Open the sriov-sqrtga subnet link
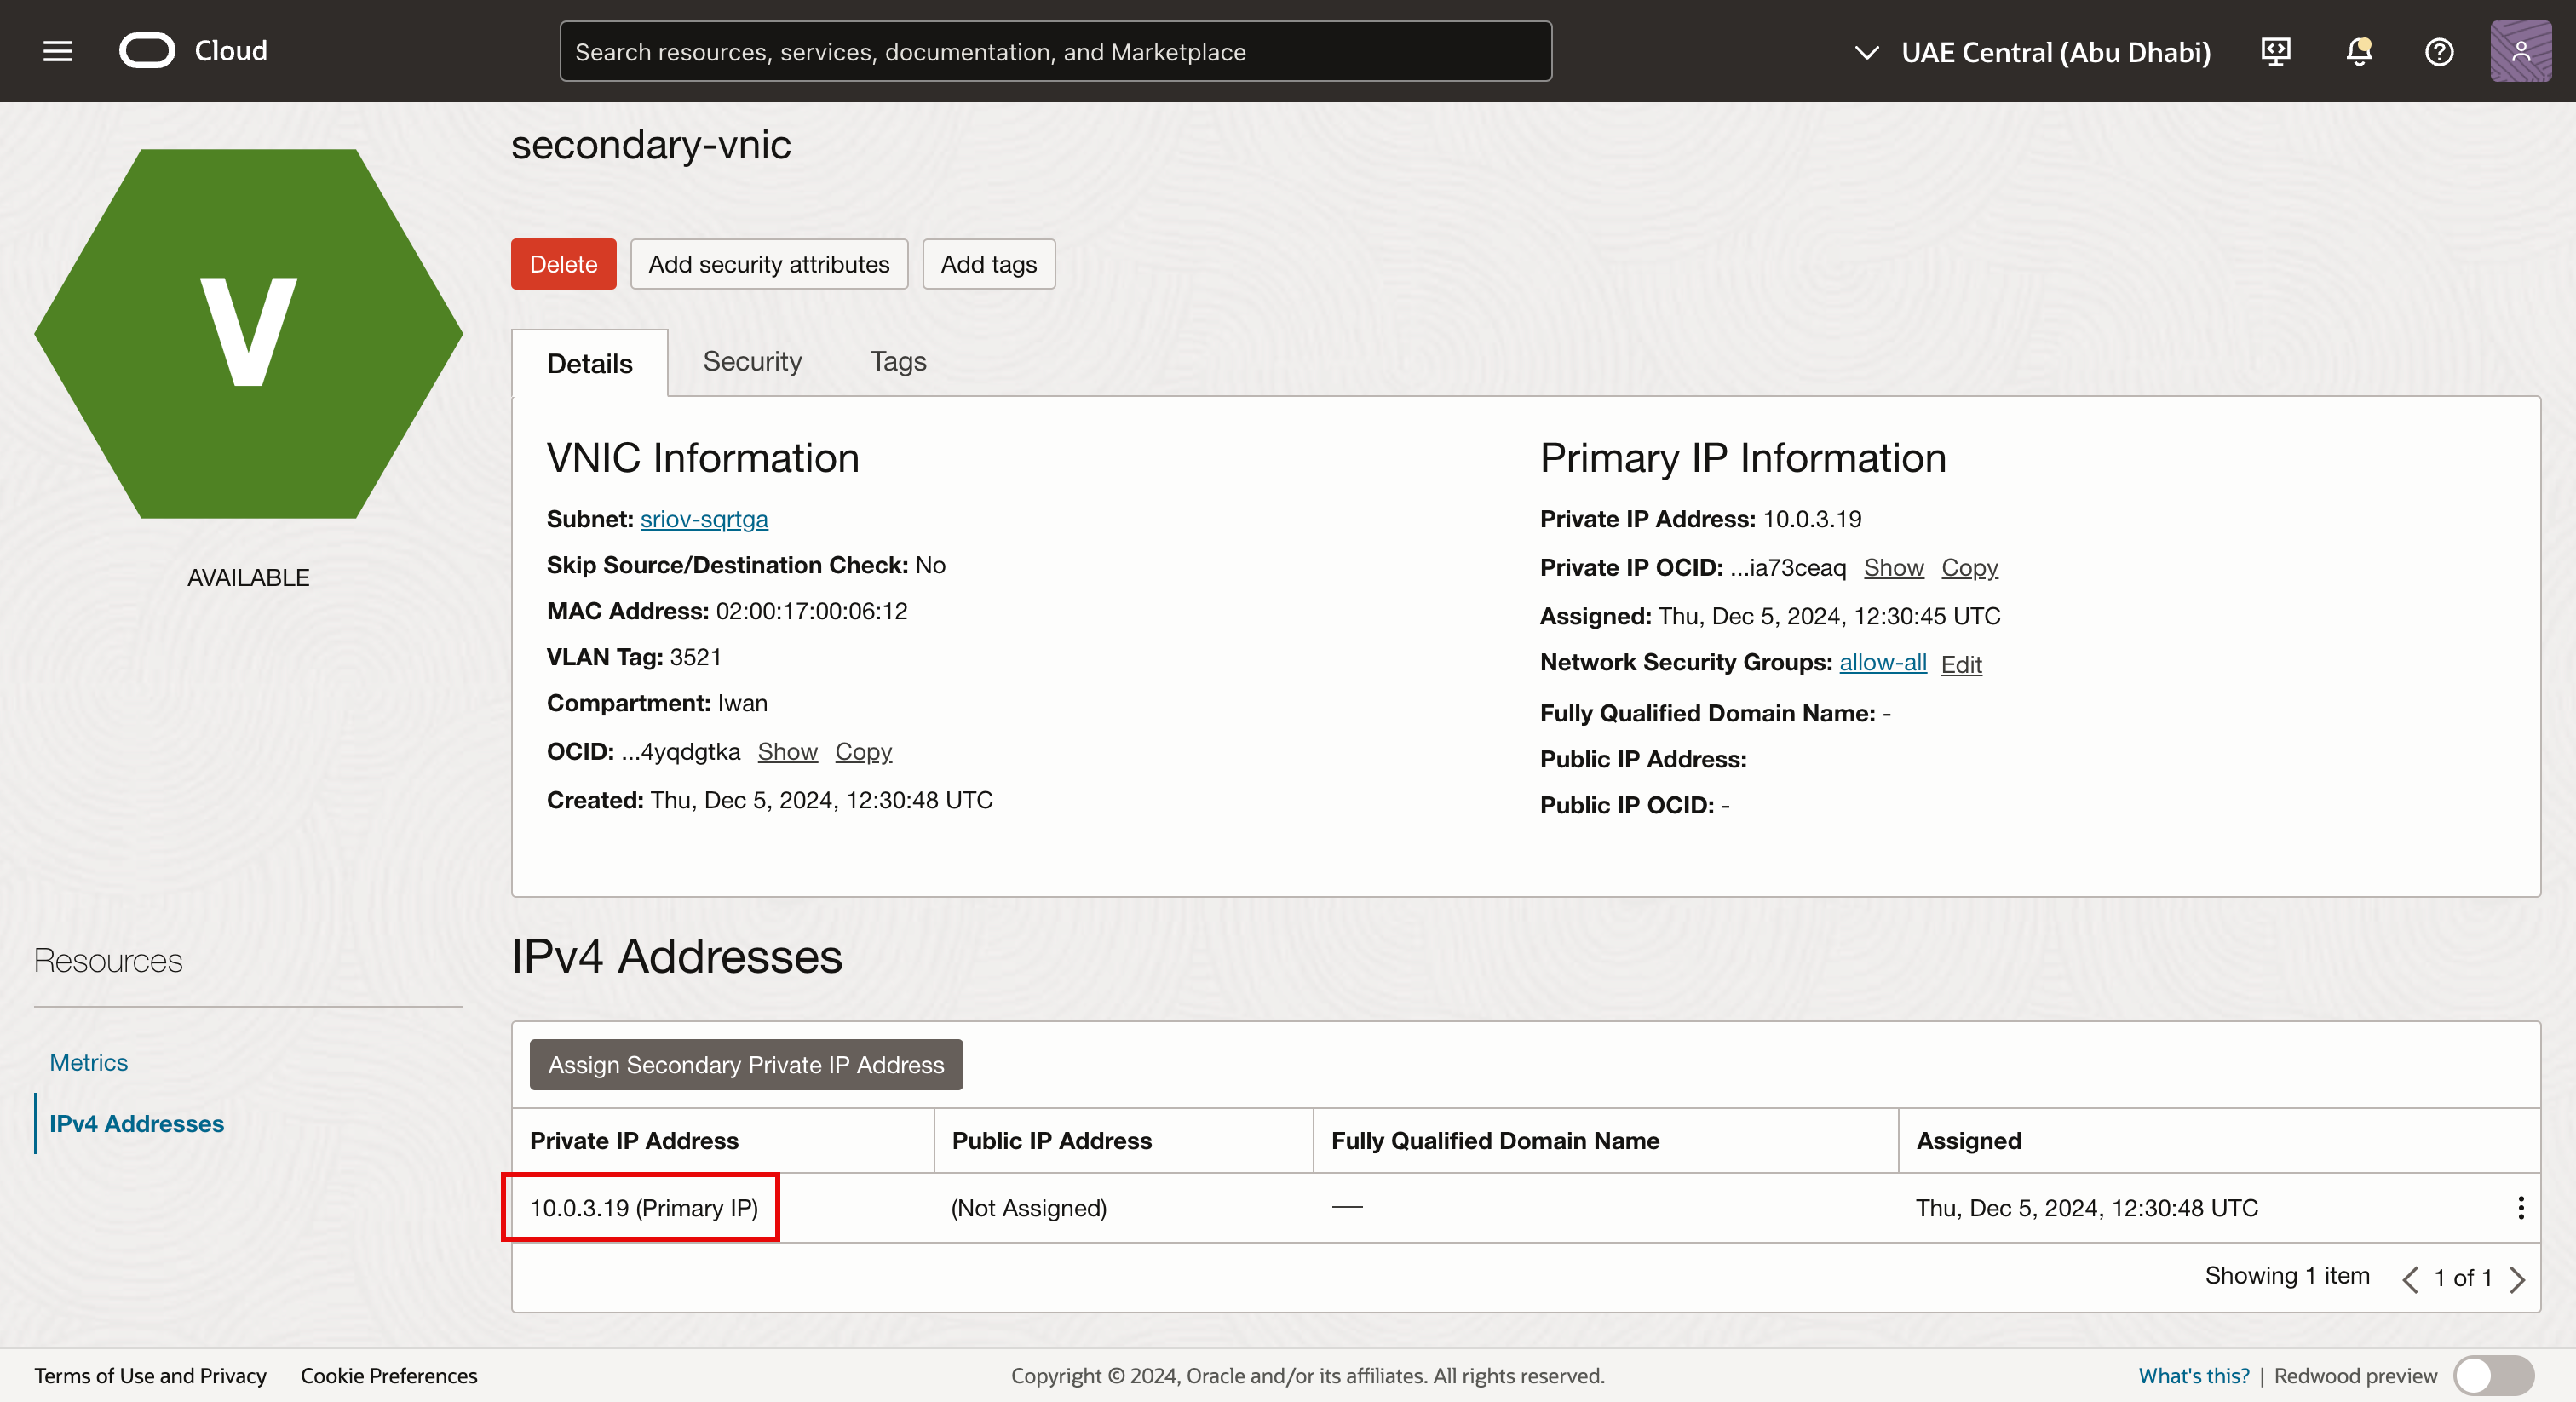This screenshot has width=2576, height=1402. click(x=704, y=519)
